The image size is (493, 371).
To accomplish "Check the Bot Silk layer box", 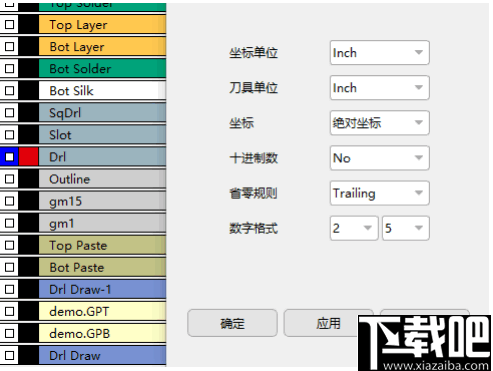I will [9, 90].
